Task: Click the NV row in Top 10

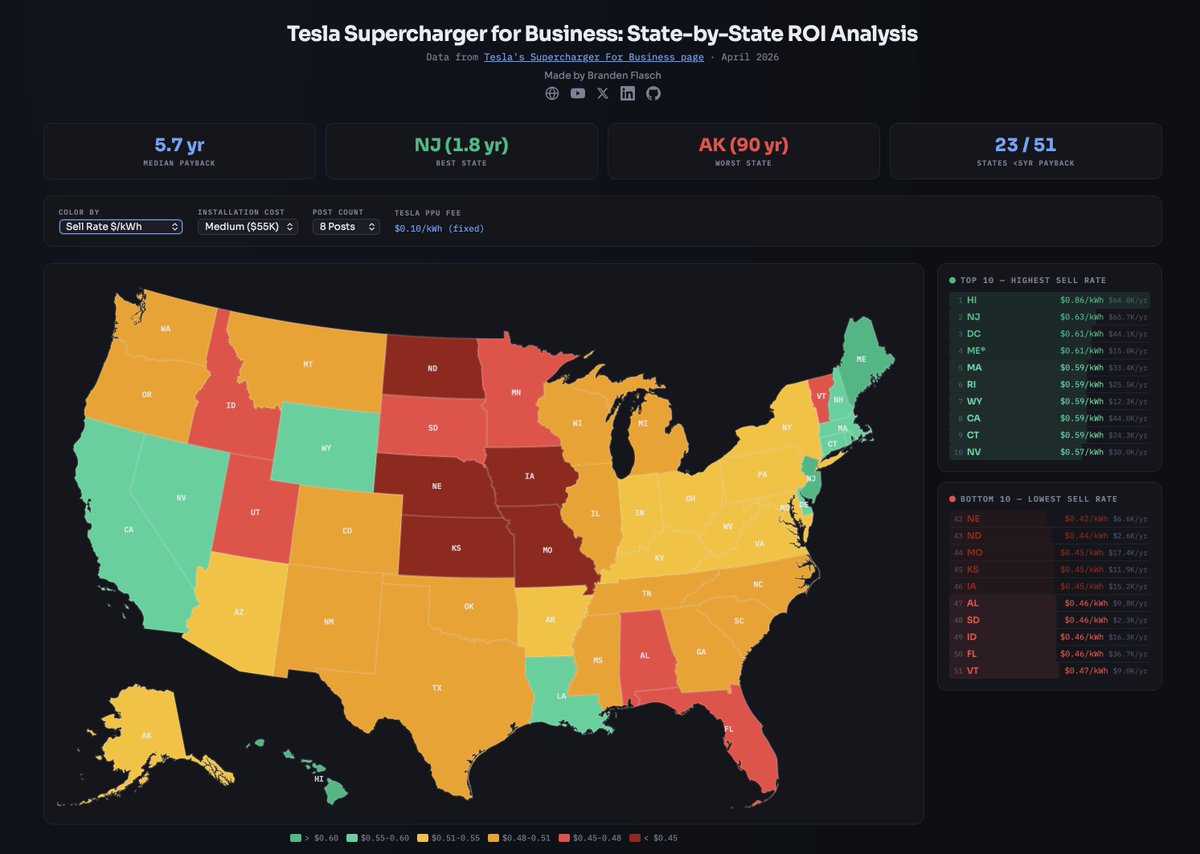Action: (1049, 453)
